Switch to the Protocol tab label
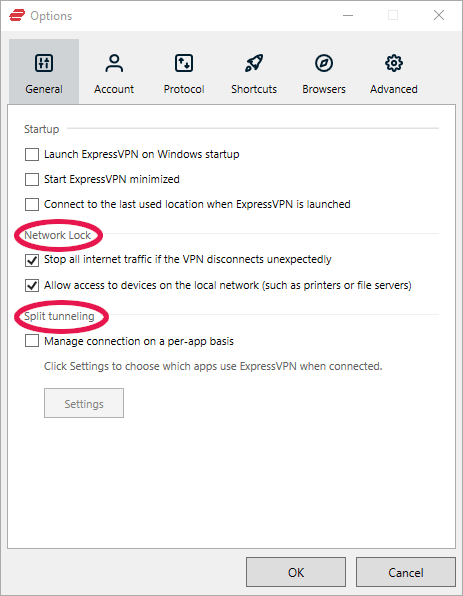The image size is (463, 596). [184, 89]
